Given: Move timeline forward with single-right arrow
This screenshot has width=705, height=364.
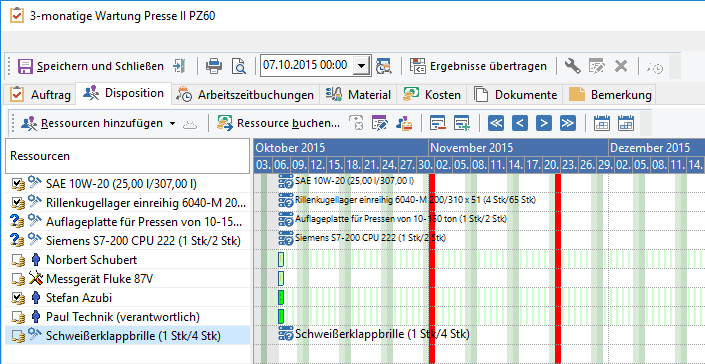Looking at the screenshot, I should 544,123.
